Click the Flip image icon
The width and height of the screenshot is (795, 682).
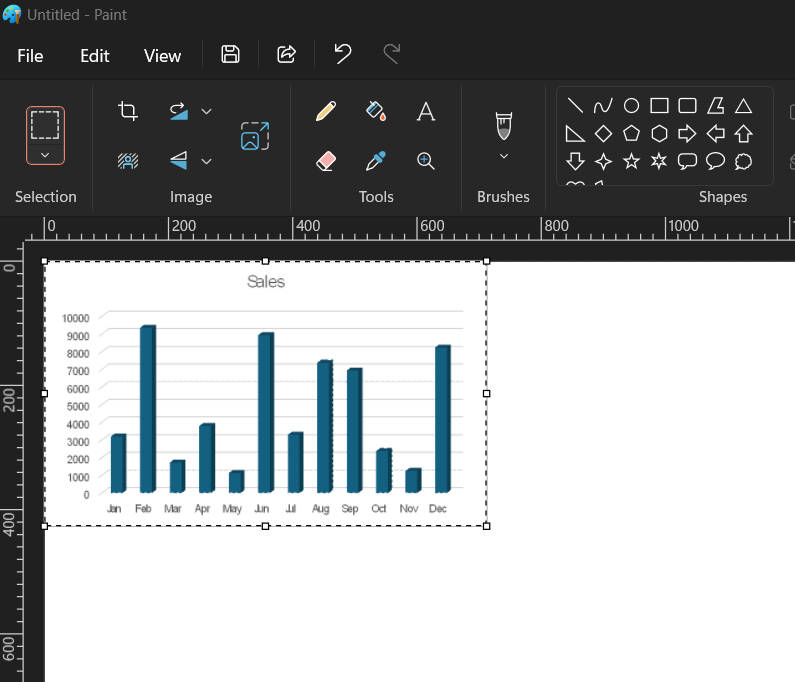(x=178, y=161)
